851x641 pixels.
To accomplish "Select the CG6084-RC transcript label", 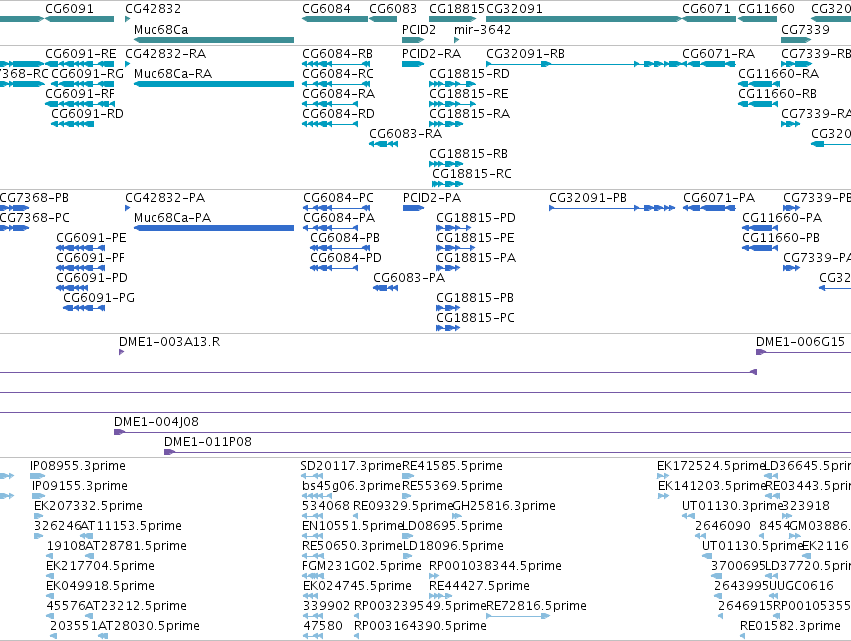I will pos(338,74).
